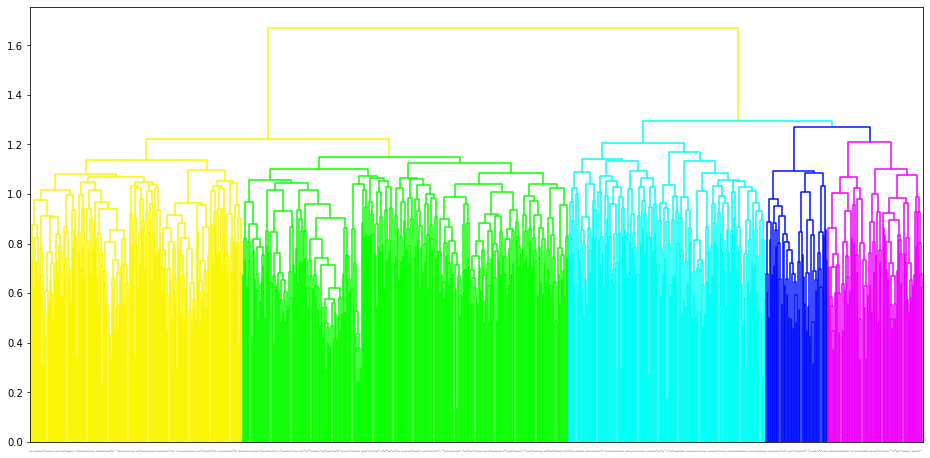Click the top blue horizontal link joining magenta
Viewport: 930px width, 458px height.
[x=832, y=127]
